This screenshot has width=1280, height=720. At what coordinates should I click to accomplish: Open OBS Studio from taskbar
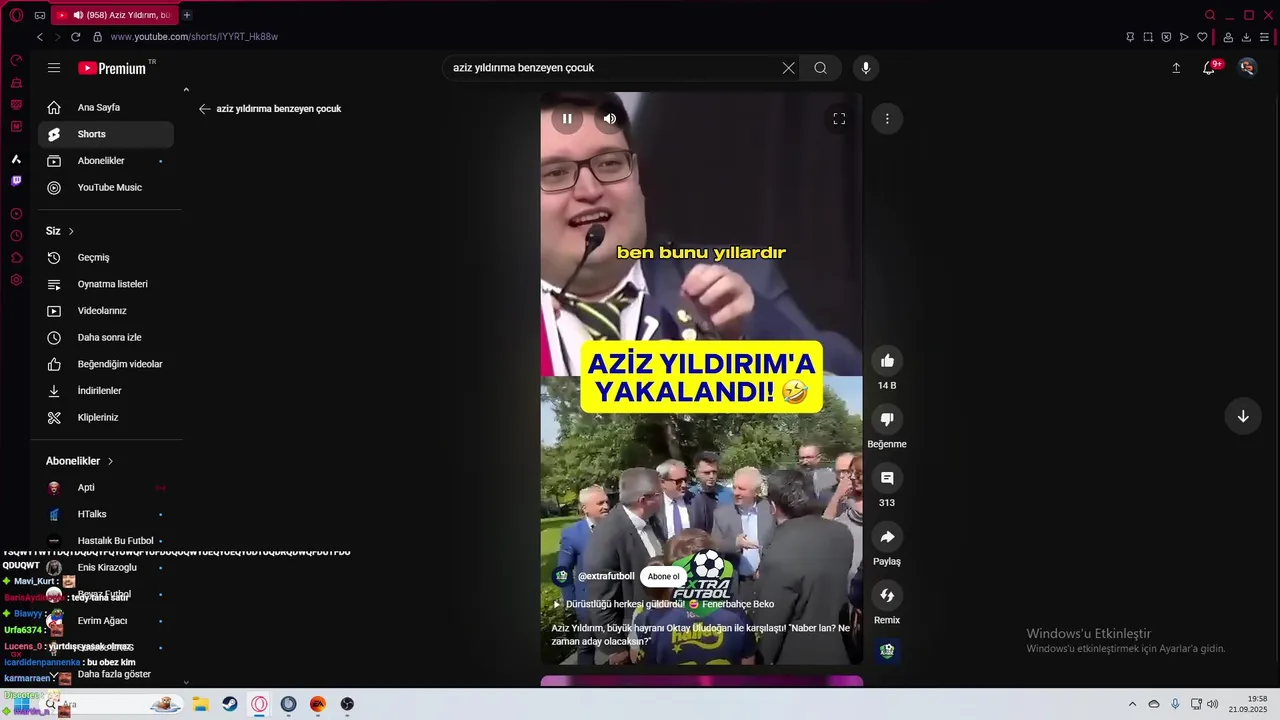347,704
